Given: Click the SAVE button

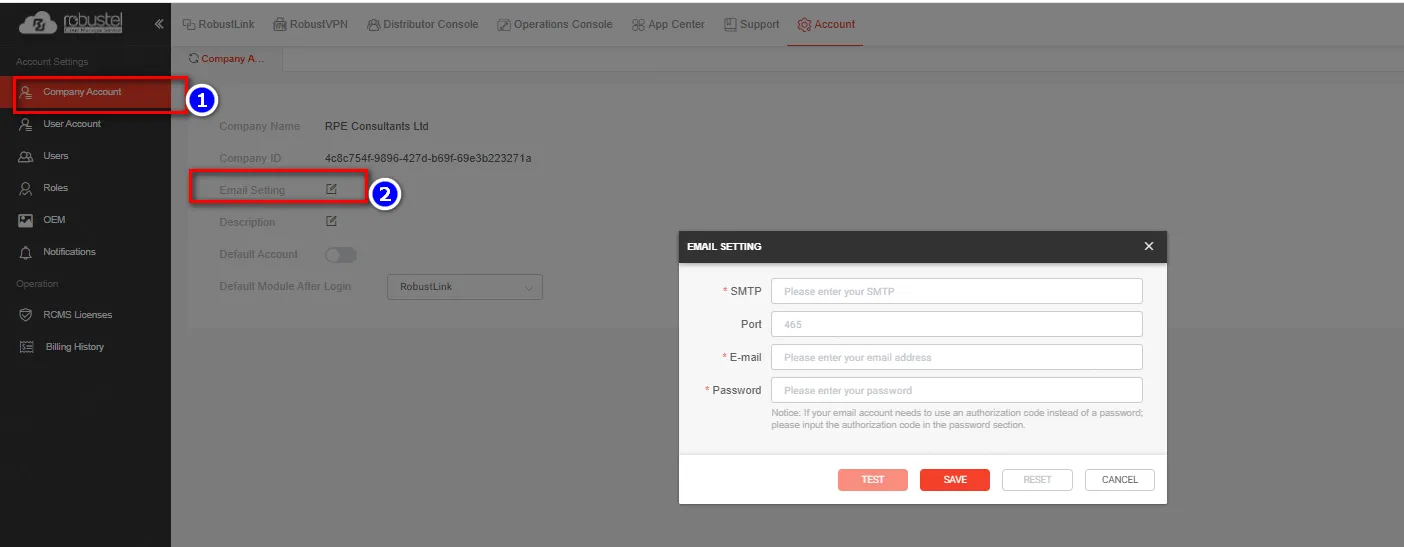Looking at the screenshot, I should click(954, 480).
